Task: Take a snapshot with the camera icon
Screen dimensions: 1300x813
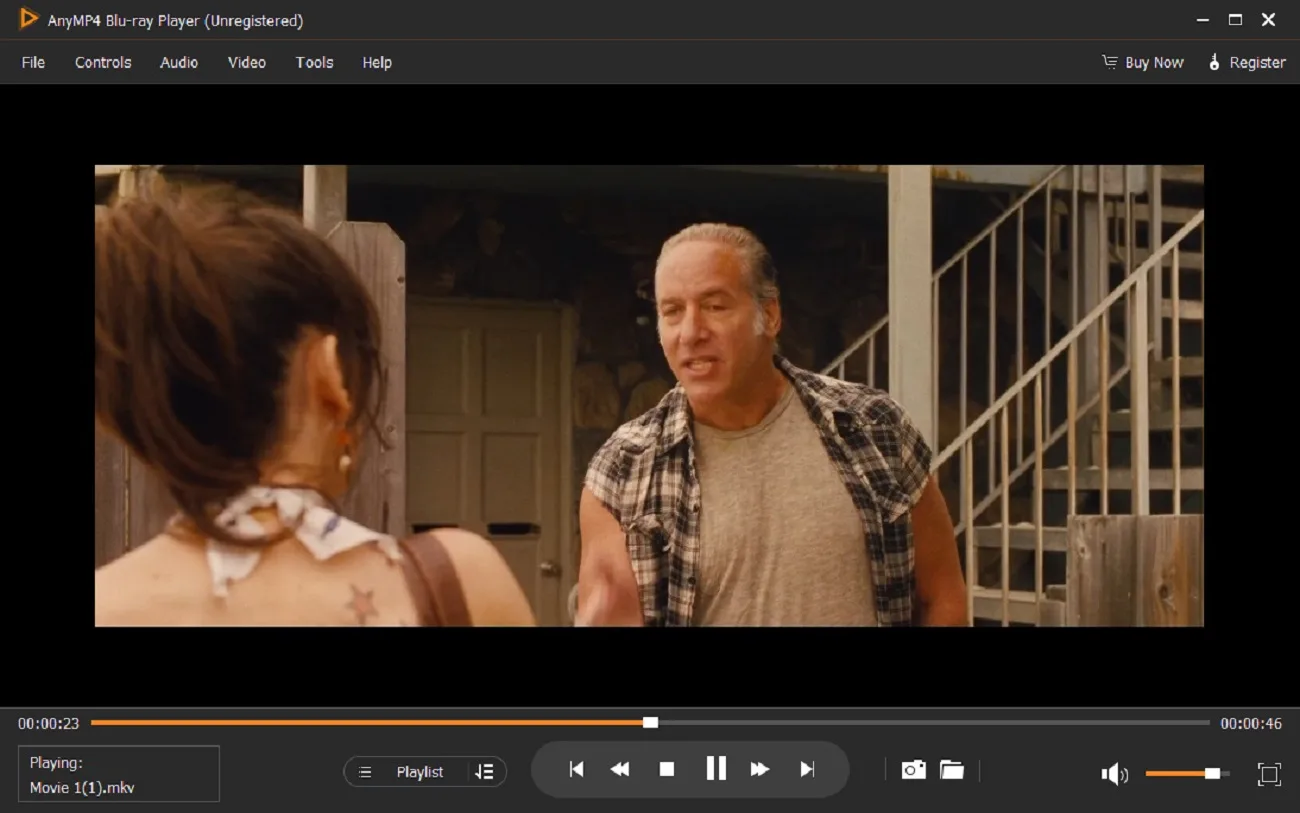Action: click(913, 770)
